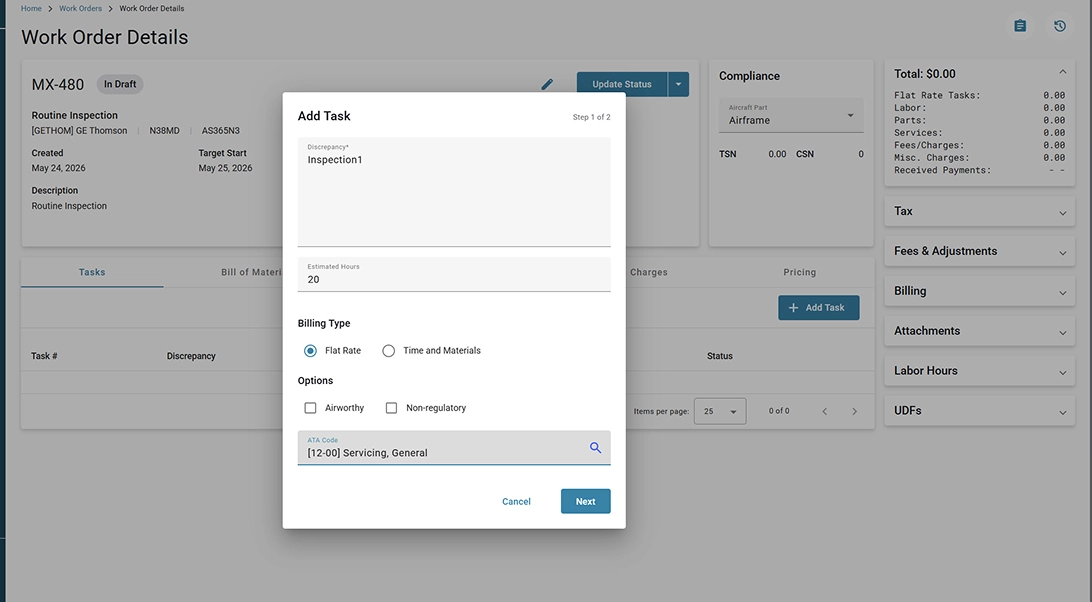Expand the Attachments section
The image size is (1092, 602).
click(979, 331)
